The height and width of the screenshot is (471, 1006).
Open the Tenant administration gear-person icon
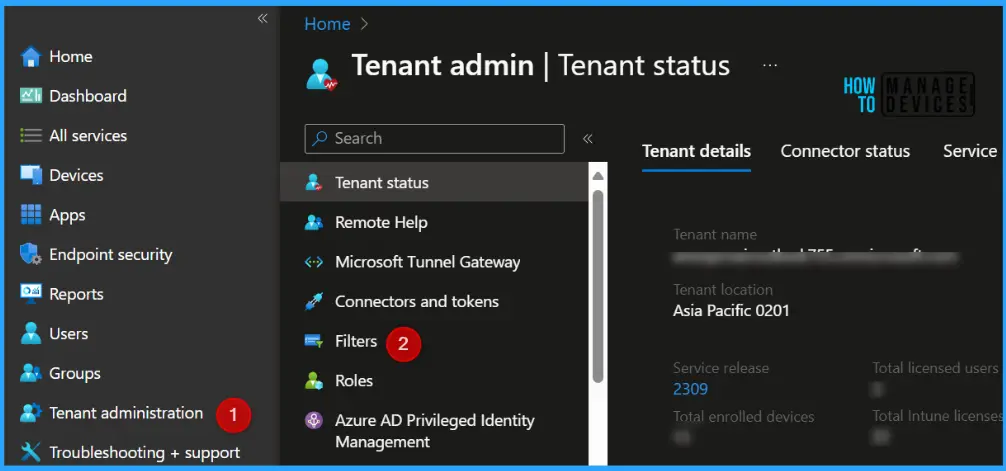tap(31, 413)
